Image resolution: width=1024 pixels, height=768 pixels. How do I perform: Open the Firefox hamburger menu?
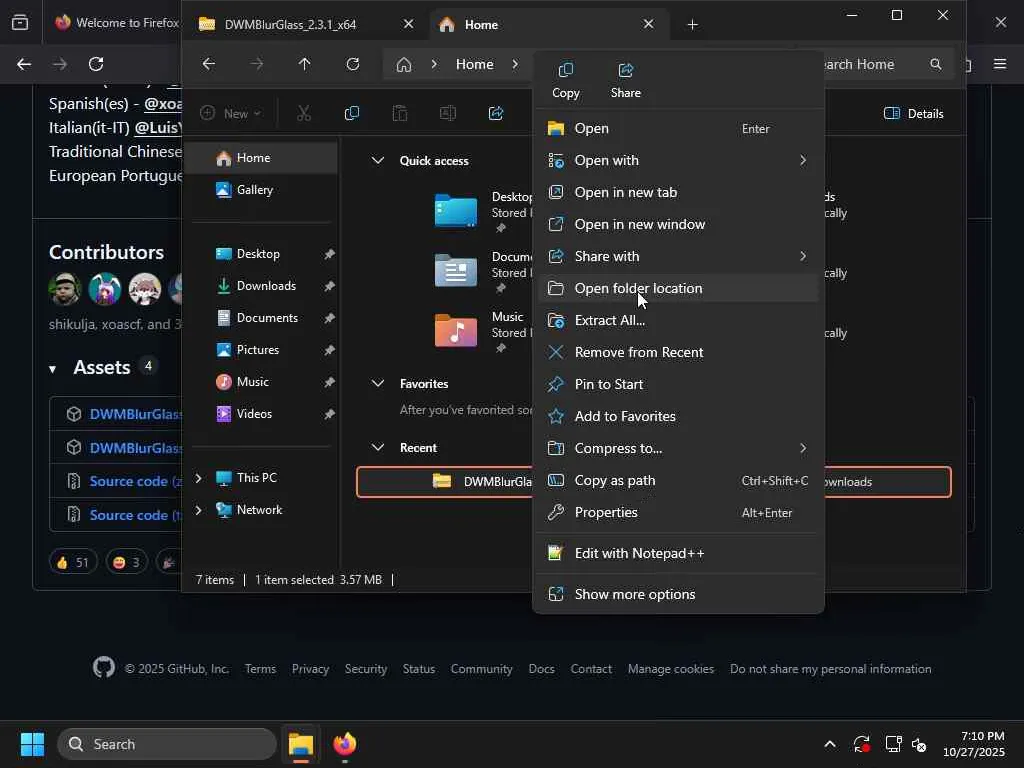pyautogui.click(x=1000, y=64)
